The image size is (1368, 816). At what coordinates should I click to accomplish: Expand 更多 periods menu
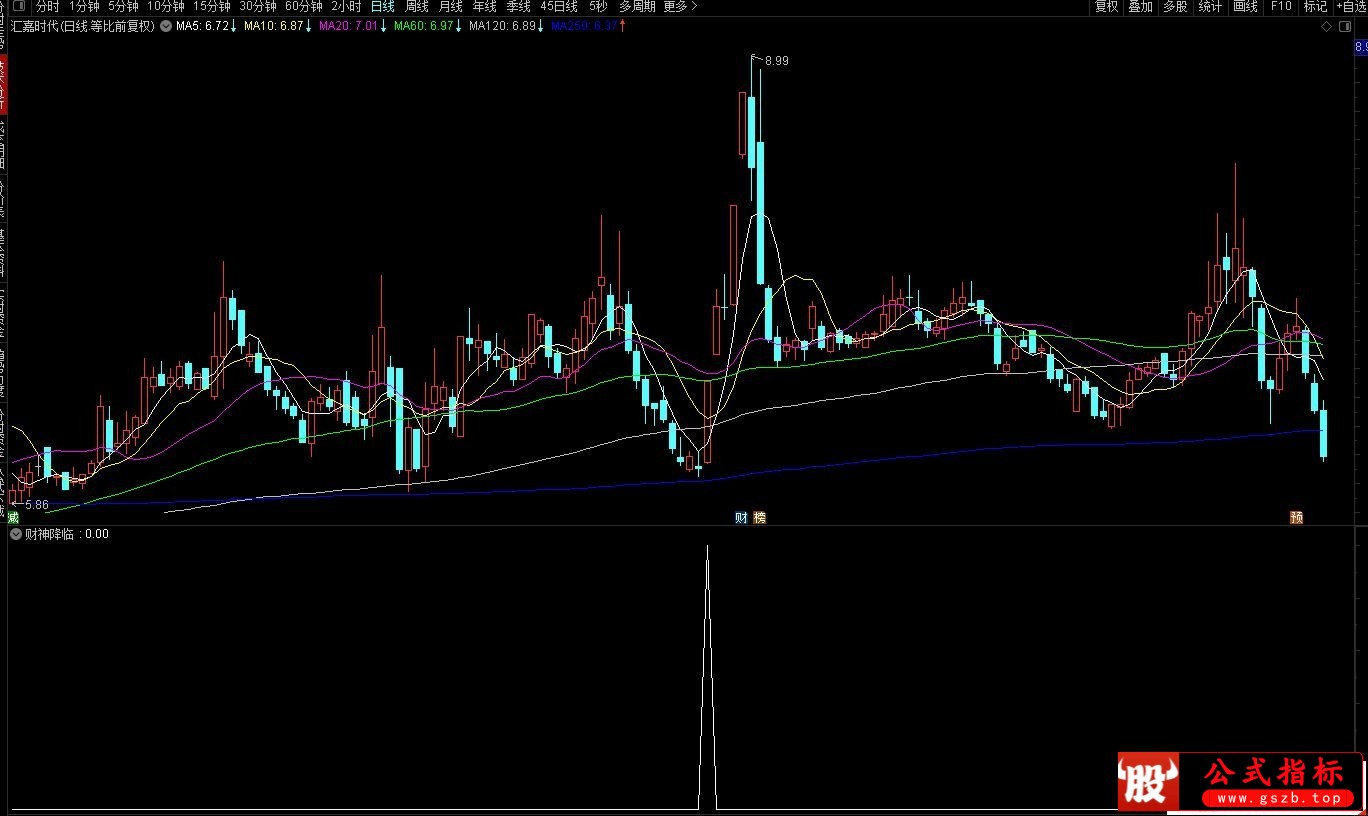tap(680, 6)
